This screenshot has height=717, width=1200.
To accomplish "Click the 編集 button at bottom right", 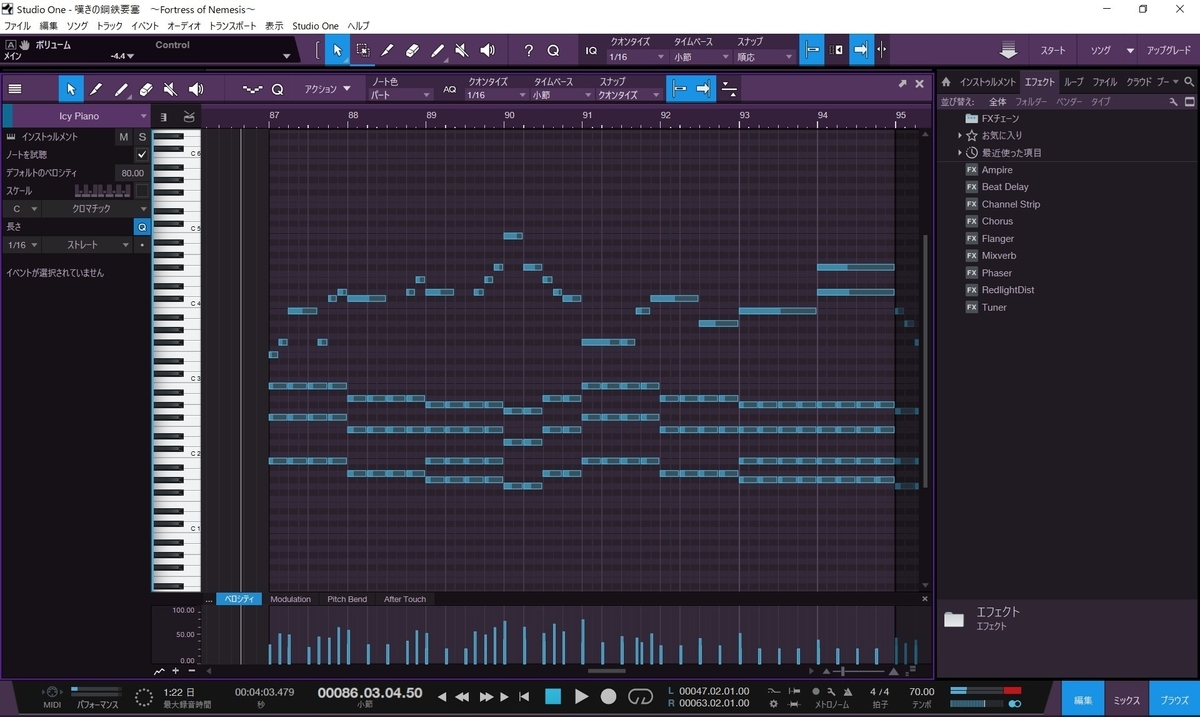I will [1083, 700].
